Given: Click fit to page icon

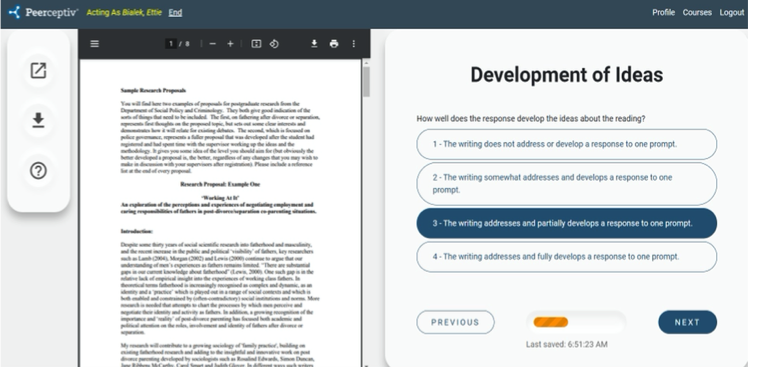Looking at the screenshot, I should click(x=256, y=44).
